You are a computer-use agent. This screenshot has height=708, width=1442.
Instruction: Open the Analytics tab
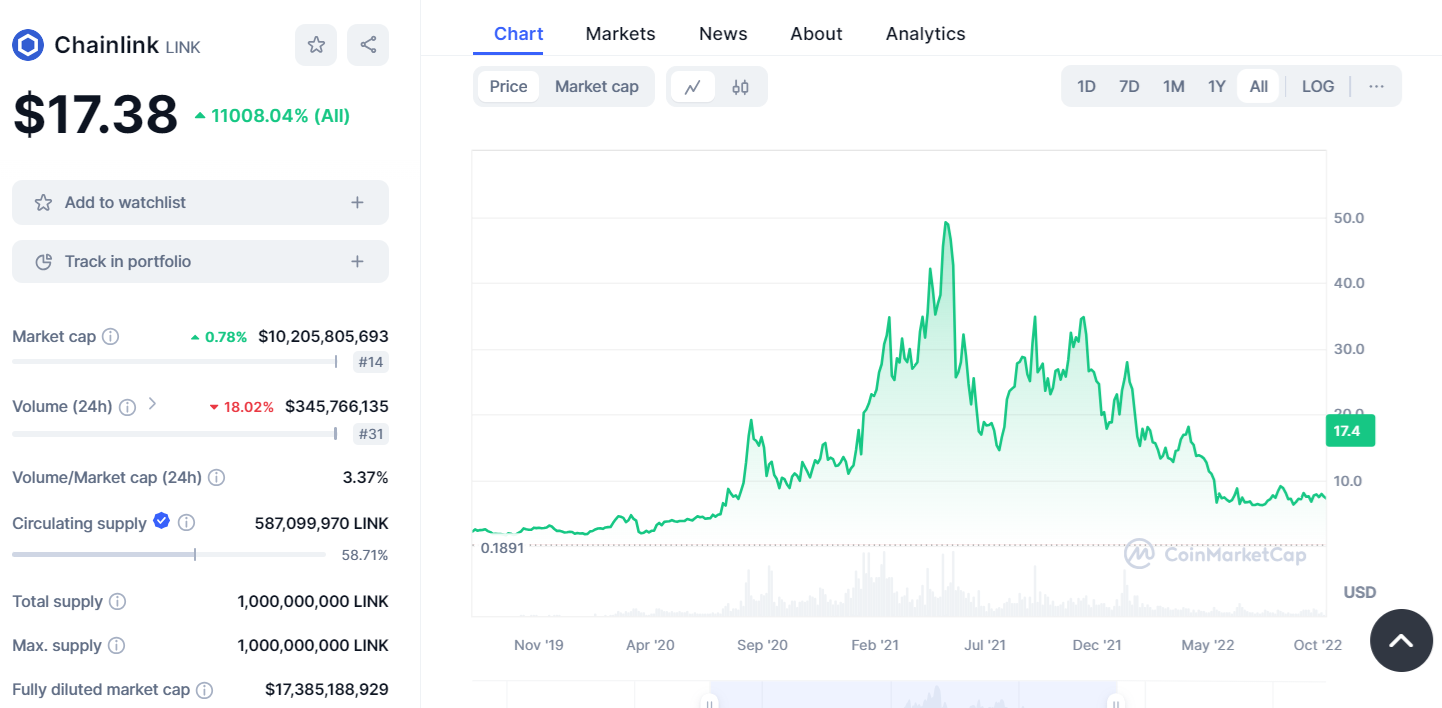[926, 34]
